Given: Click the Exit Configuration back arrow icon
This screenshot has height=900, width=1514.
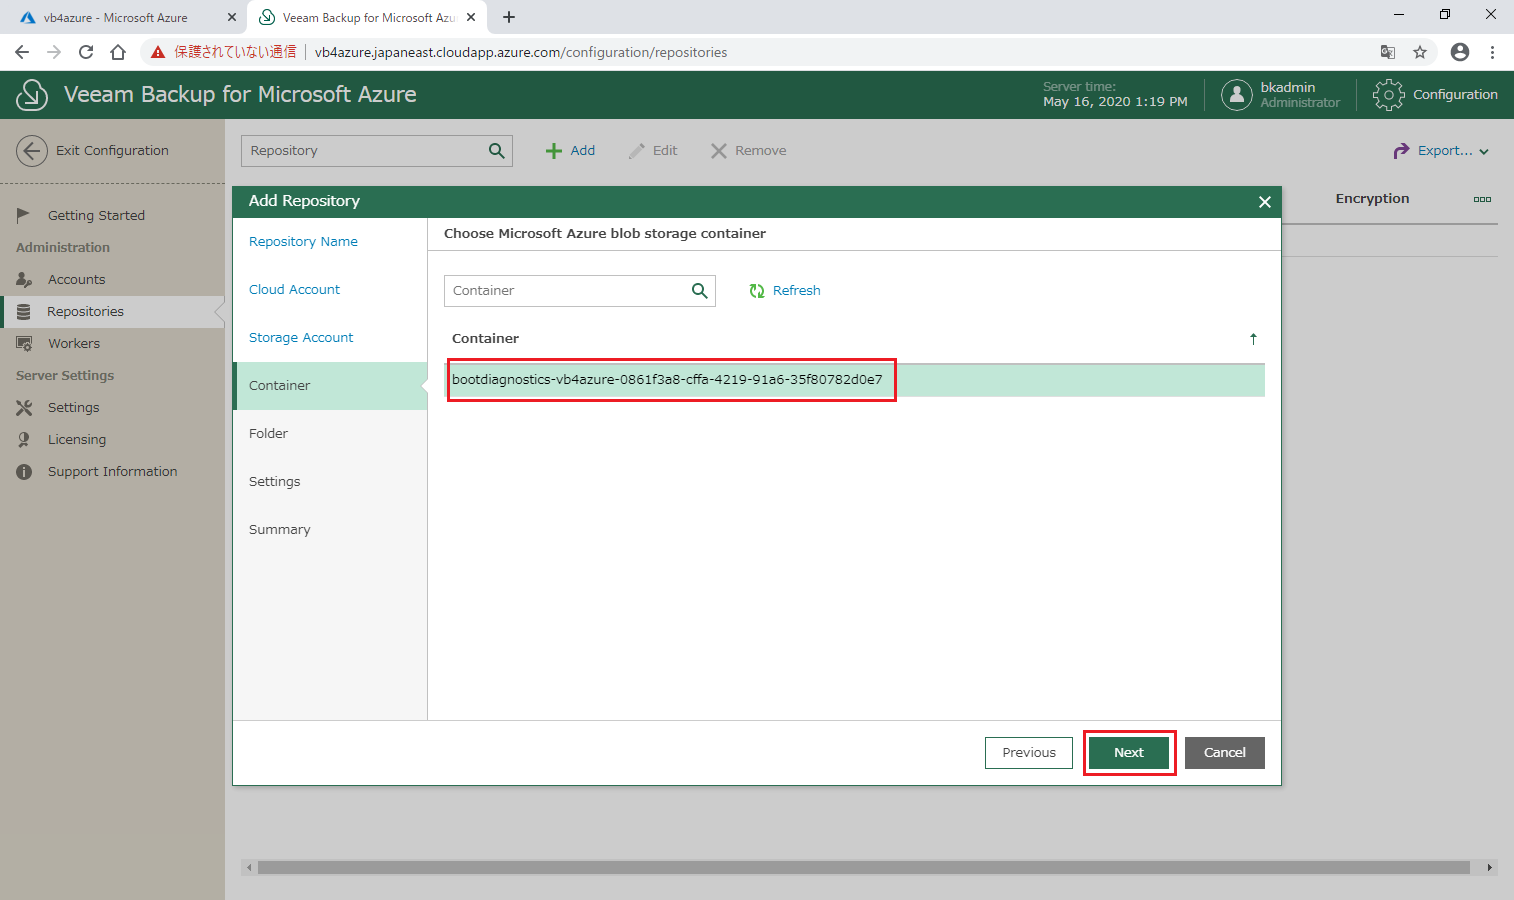Looking at the screenshot, I should click(32, 151).
